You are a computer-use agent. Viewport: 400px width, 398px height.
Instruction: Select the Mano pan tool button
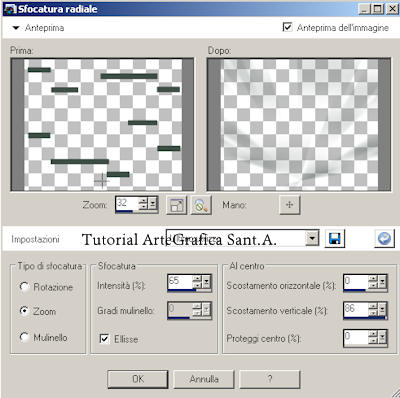point(289,205)
